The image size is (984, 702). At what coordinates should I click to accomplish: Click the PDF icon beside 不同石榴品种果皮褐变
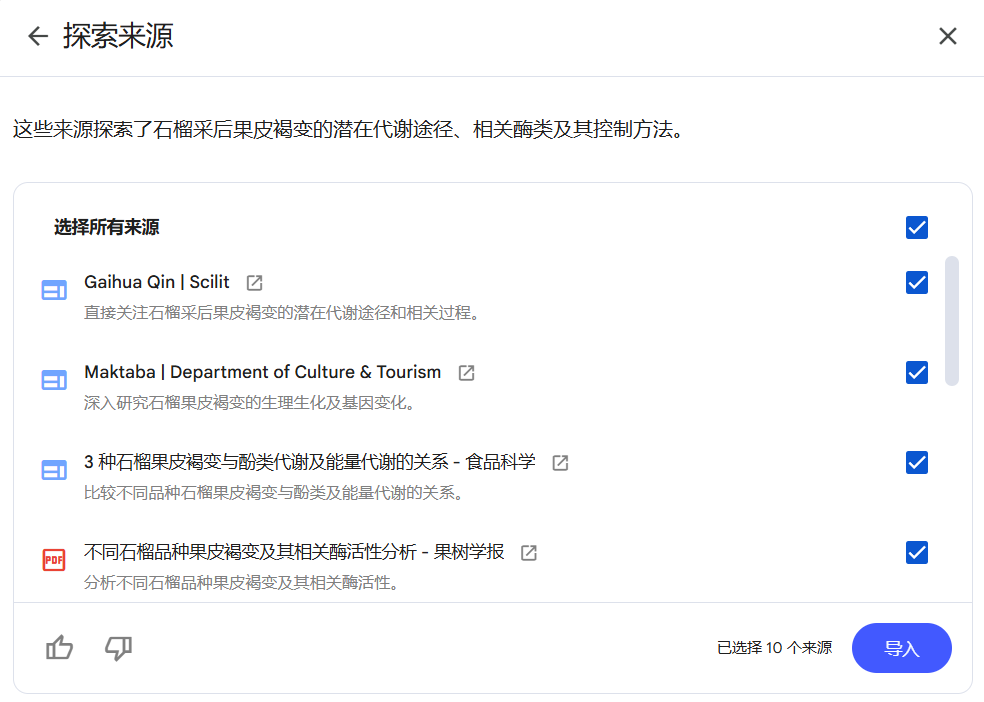[x=54, y=560]
